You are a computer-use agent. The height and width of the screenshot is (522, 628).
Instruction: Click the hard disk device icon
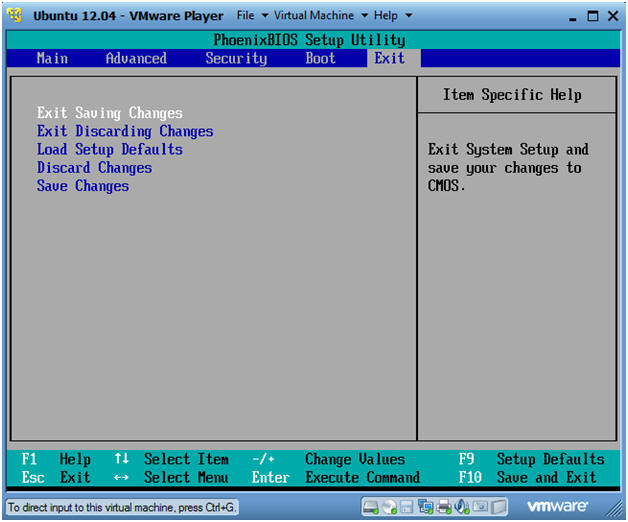click(370, 507)
